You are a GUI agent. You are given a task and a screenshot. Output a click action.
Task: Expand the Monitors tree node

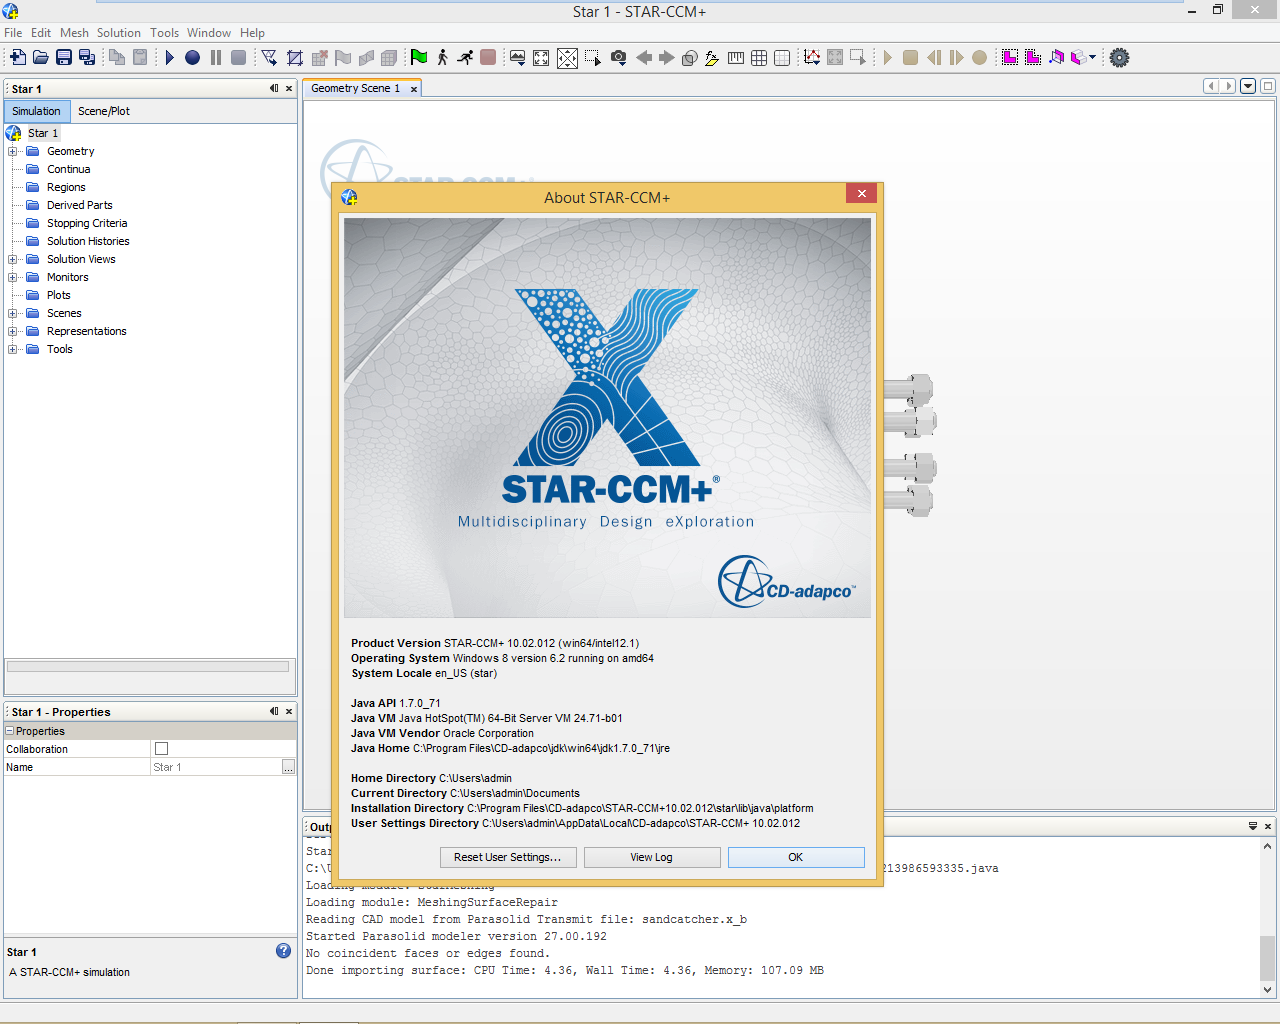coord(13,278)
